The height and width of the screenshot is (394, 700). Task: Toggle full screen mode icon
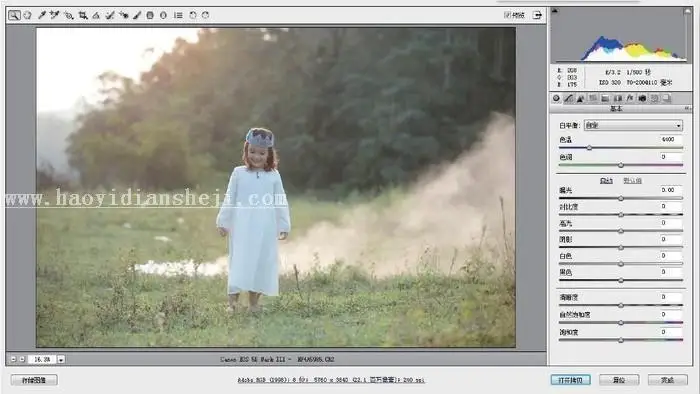pyautogui.click(x=537, y=15)
